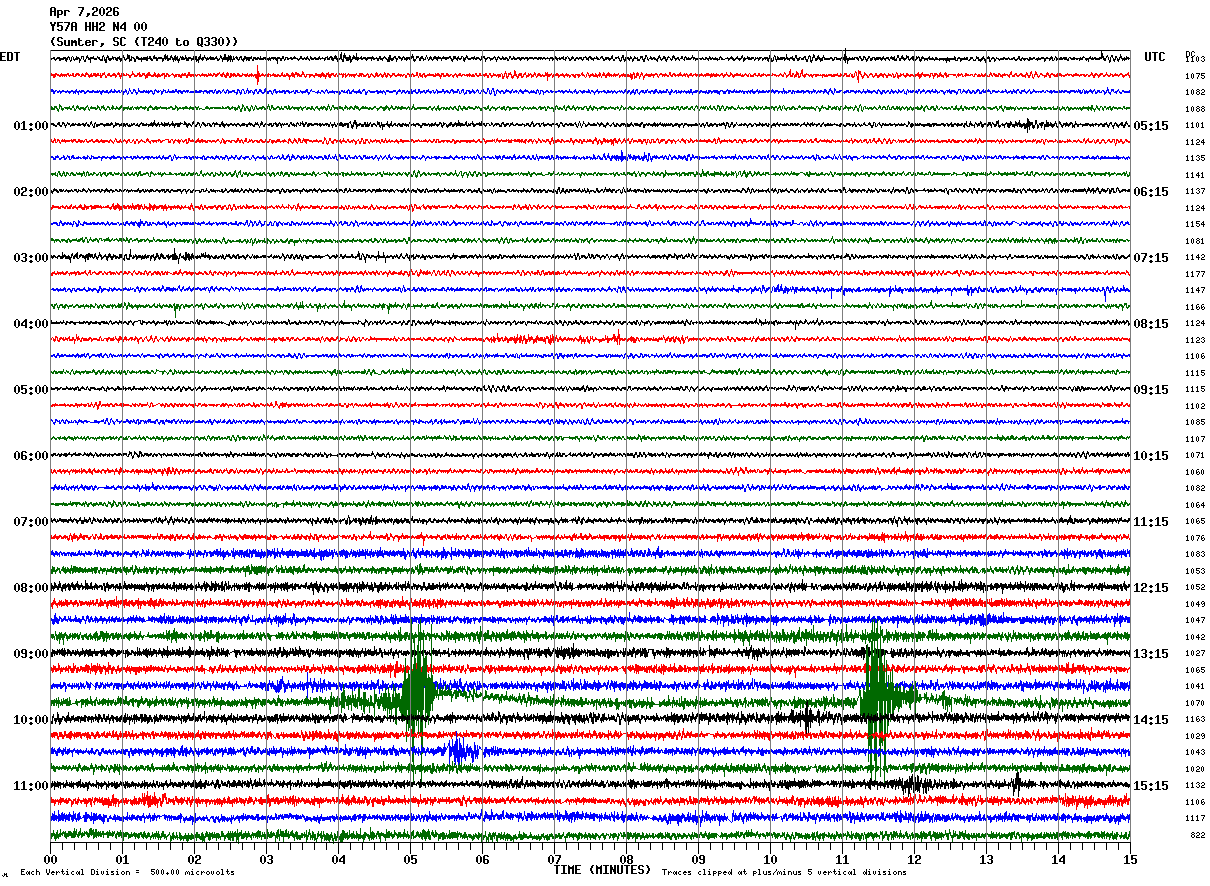The height and width of the screenshot is (886, 1210).
Task: Click the 15:15 UTC time label
Action: click(x=1151, y=786)
